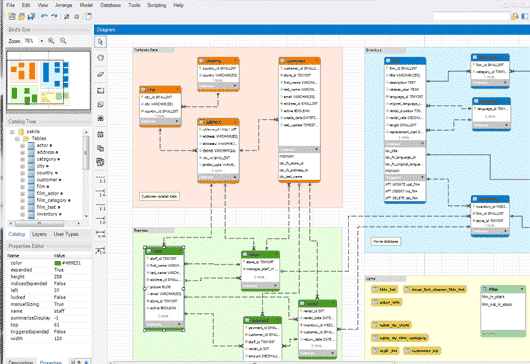Click the search icon beside search field

[x=514, y=16]
